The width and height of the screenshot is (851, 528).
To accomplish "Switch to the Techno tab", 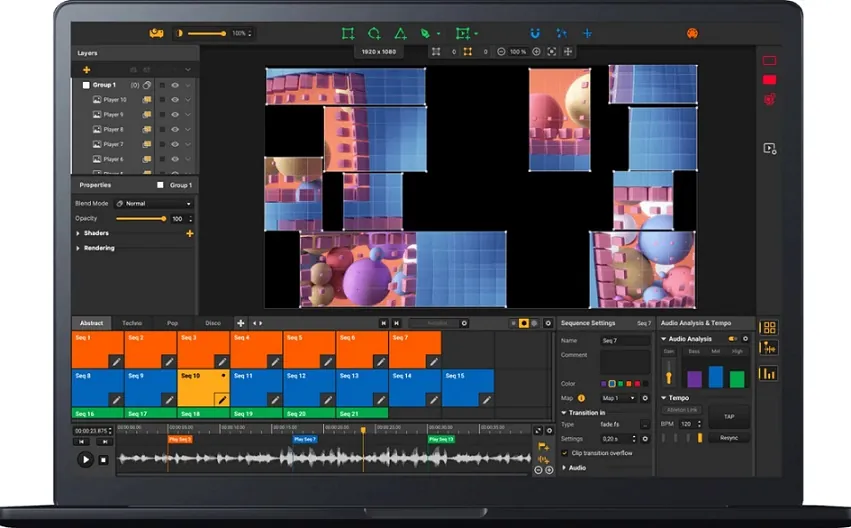I will [x=132, y=323].
